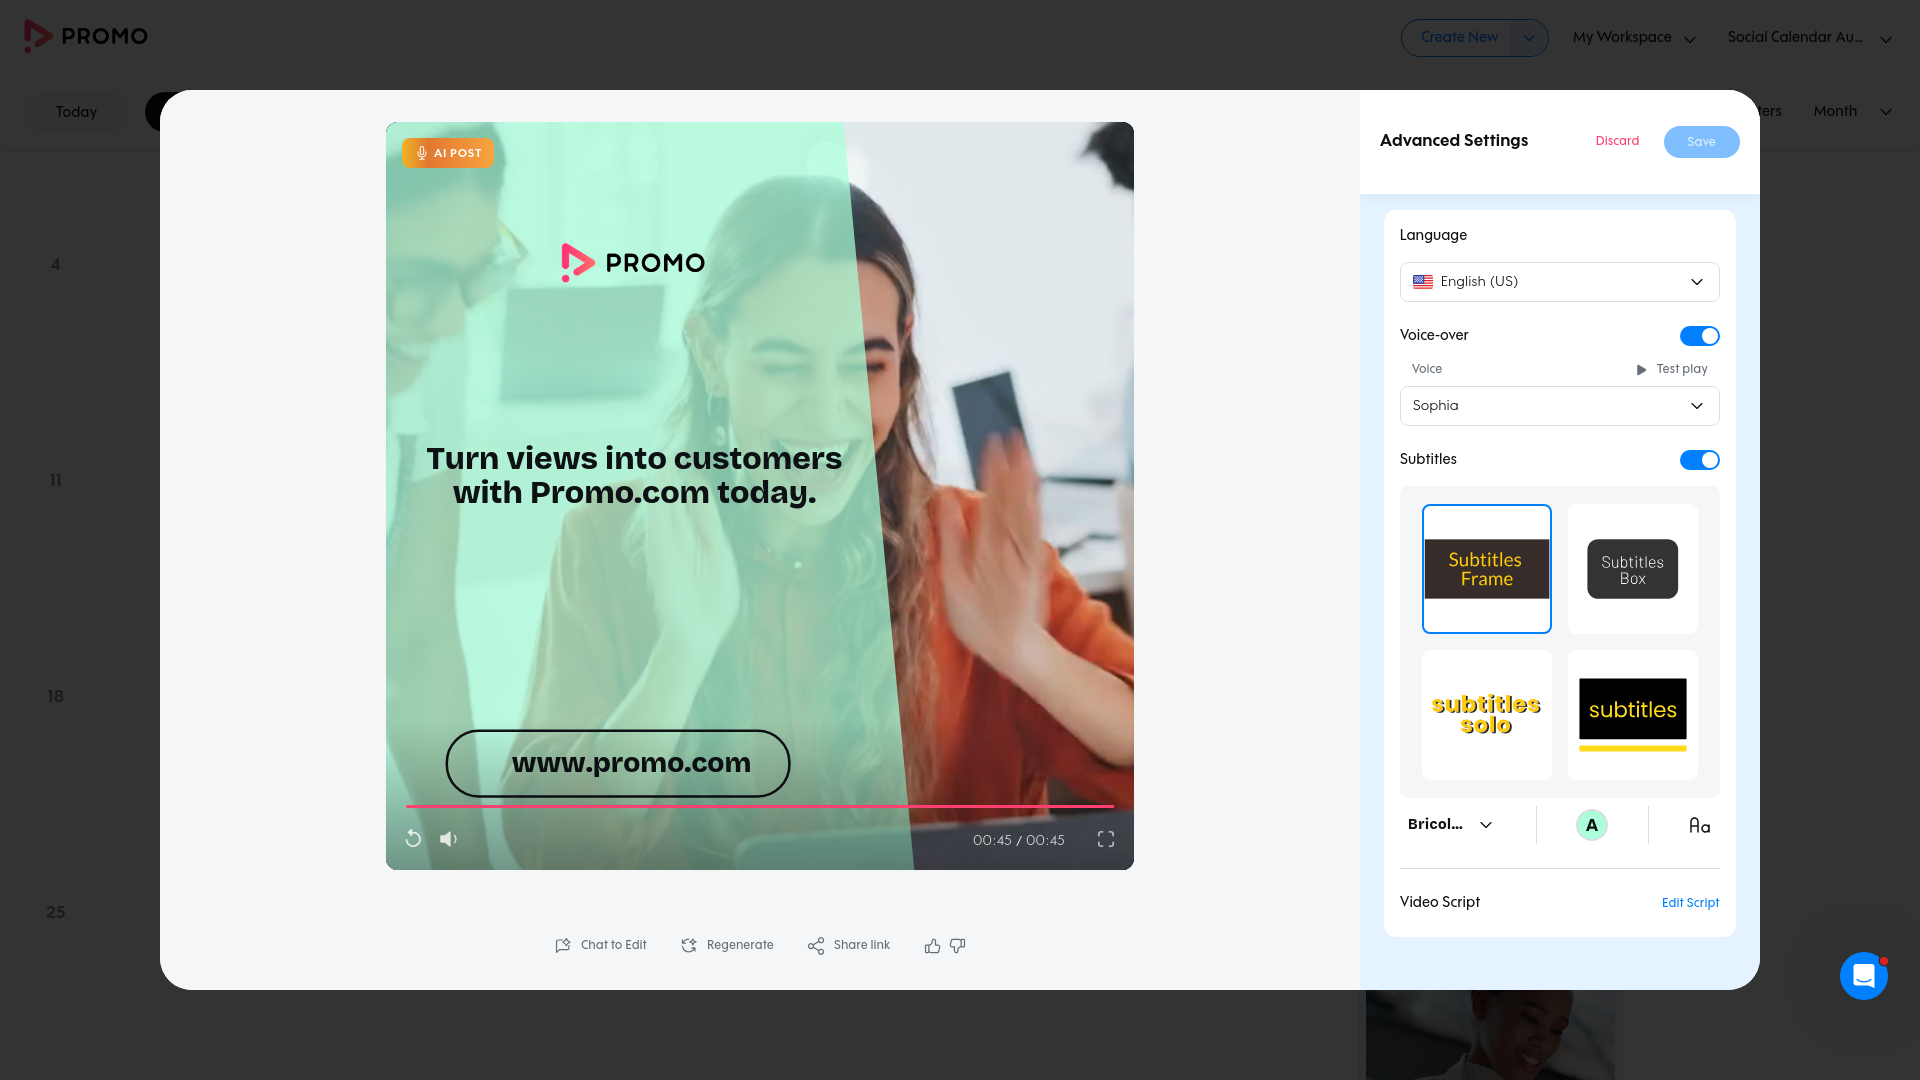Image resolution: width=1920 pixels, height=1080 pixels.
Task: Click the Save button
Action: 1702,142
